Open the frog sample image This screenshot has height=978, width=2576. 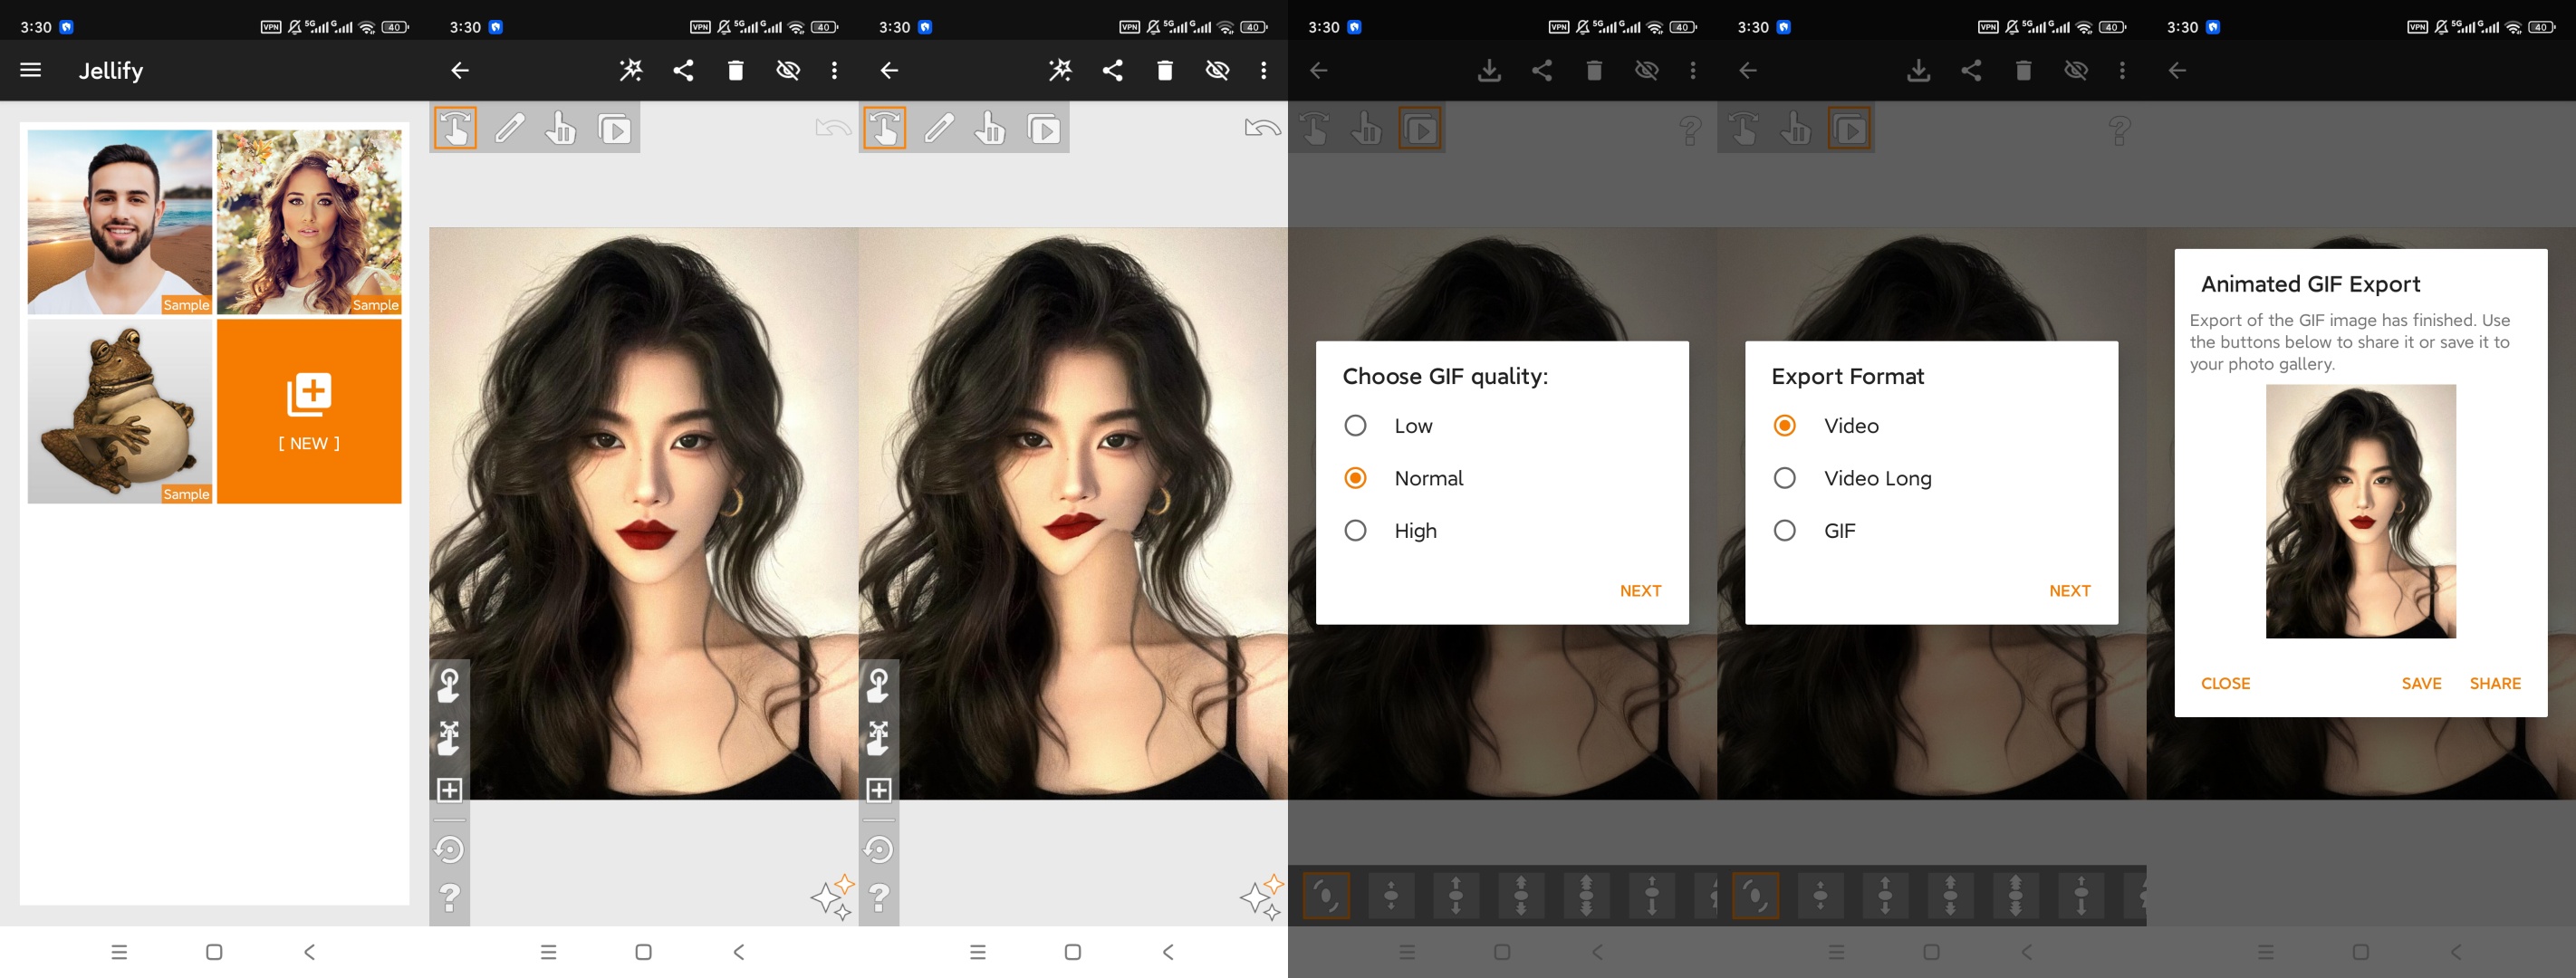[120, 411]
